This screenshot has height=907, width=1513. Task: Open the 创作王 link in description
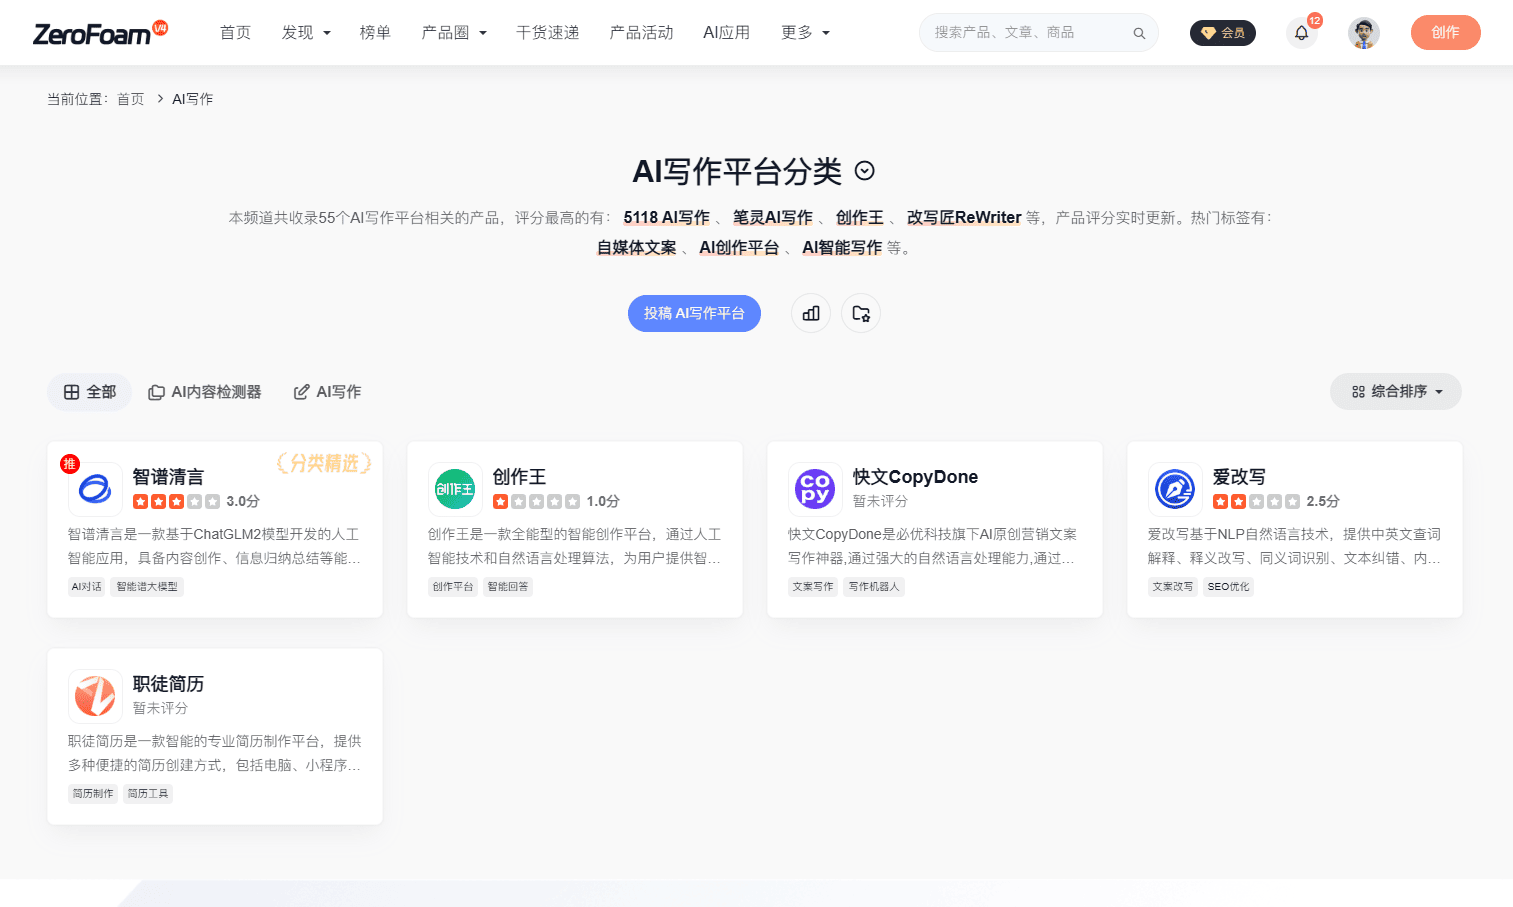[x=860, y=218]
